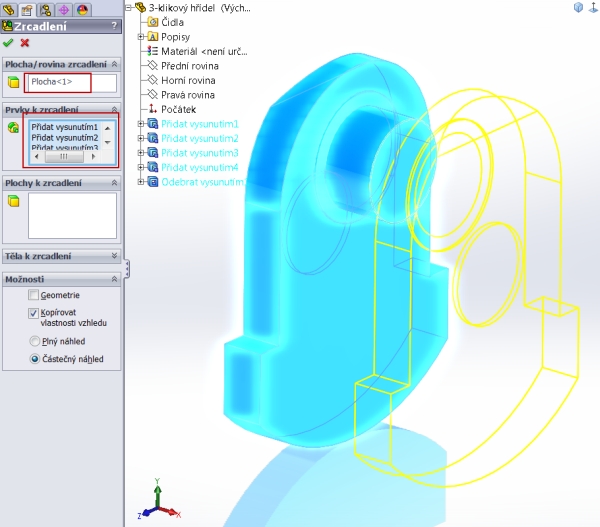
Task: Click the features to mirror icon
Action: (13, 127)
